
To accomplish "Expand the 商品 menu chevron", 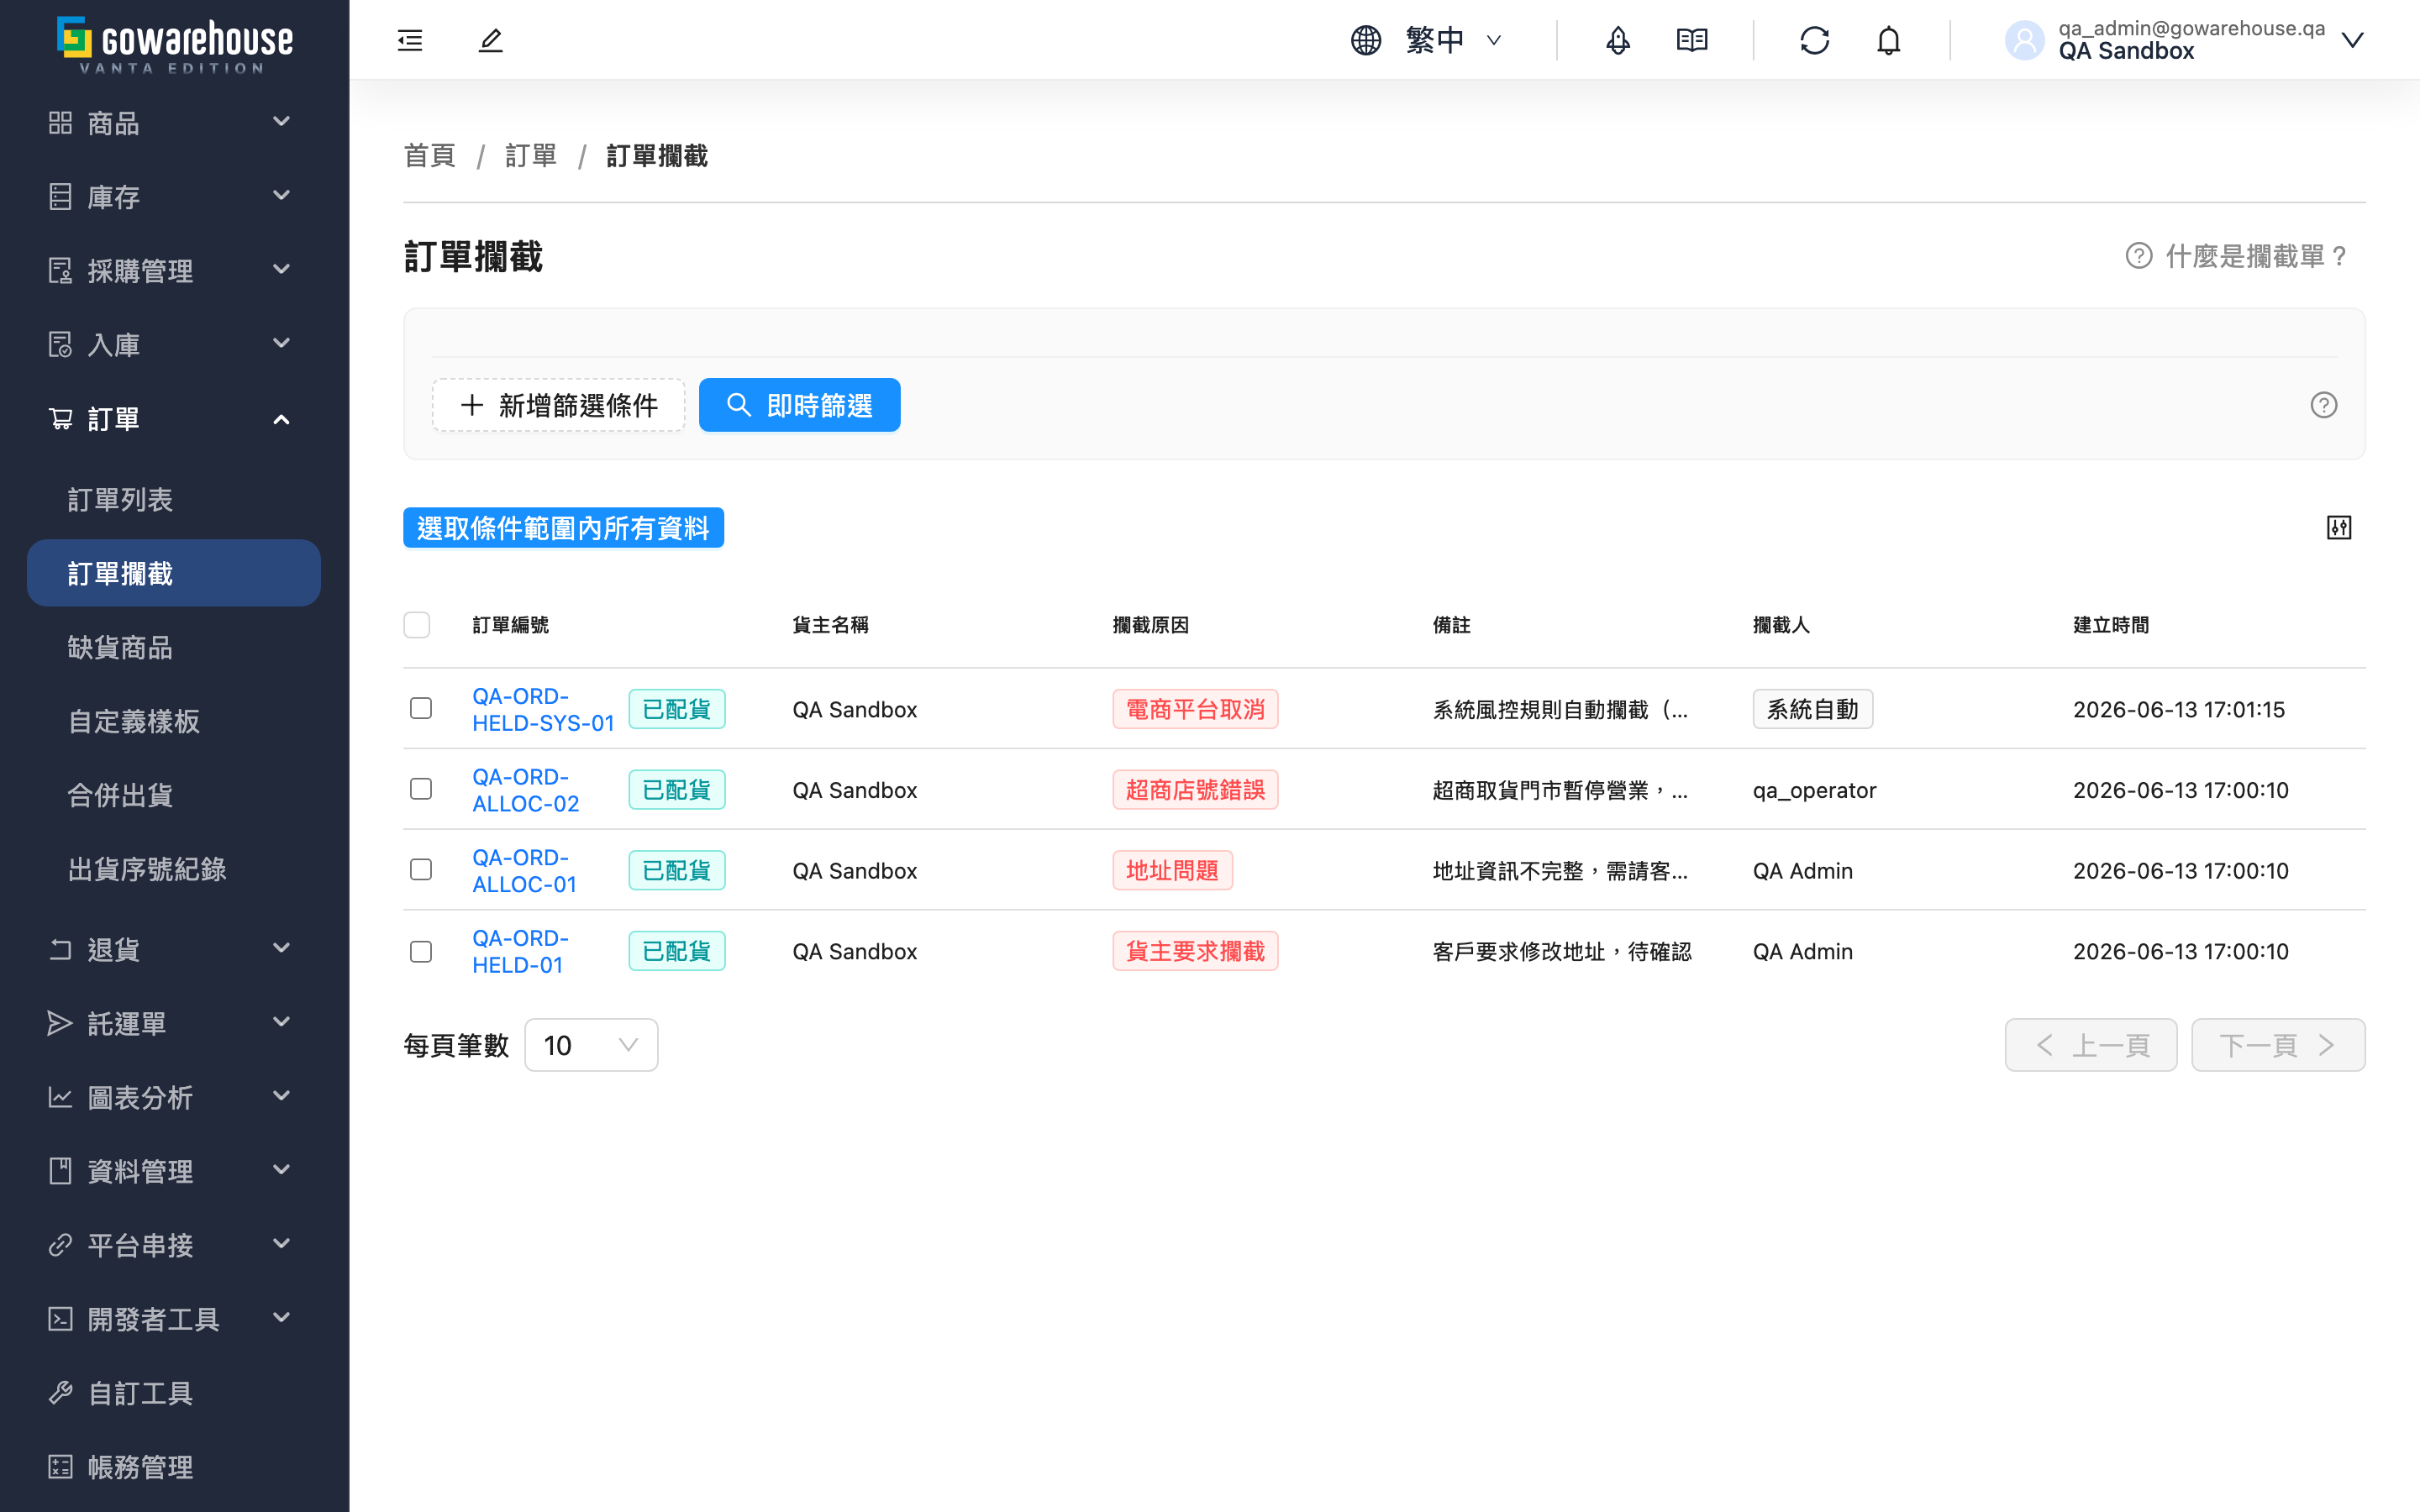I will (x=282, y=121).
